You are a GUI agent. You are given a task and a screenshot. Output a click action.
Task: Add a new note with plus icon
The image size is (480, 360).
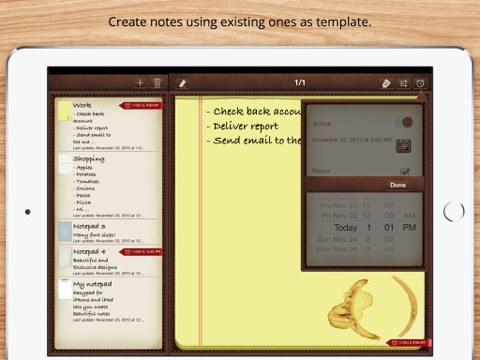(x=140, y=83)
